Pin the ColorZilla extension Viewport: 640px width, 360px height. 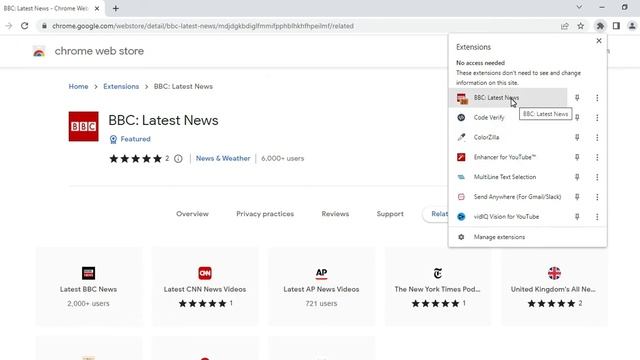(577, 137)
